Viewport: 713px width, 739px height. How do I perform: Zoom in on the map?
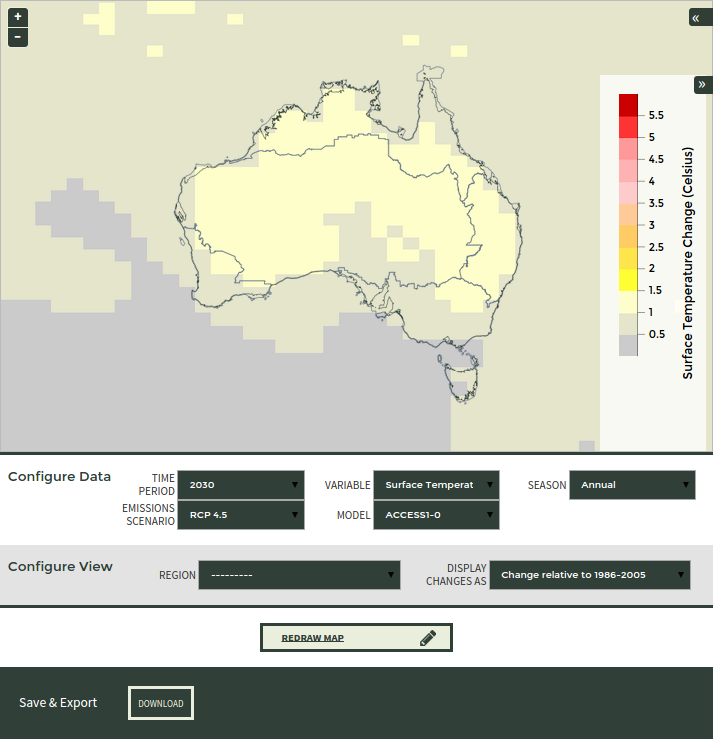[18, 17]
